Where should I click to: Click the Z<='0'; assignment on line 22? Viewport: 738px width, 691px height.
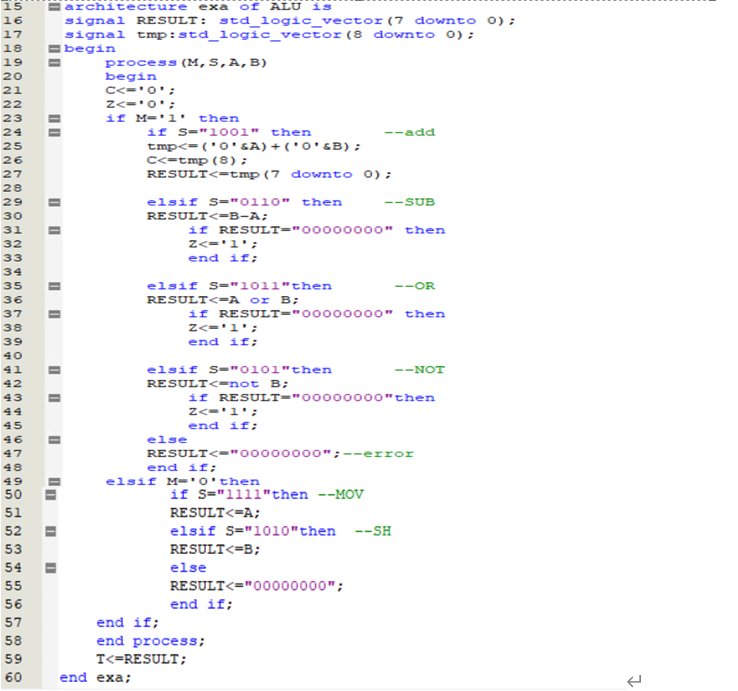[140, 104]
